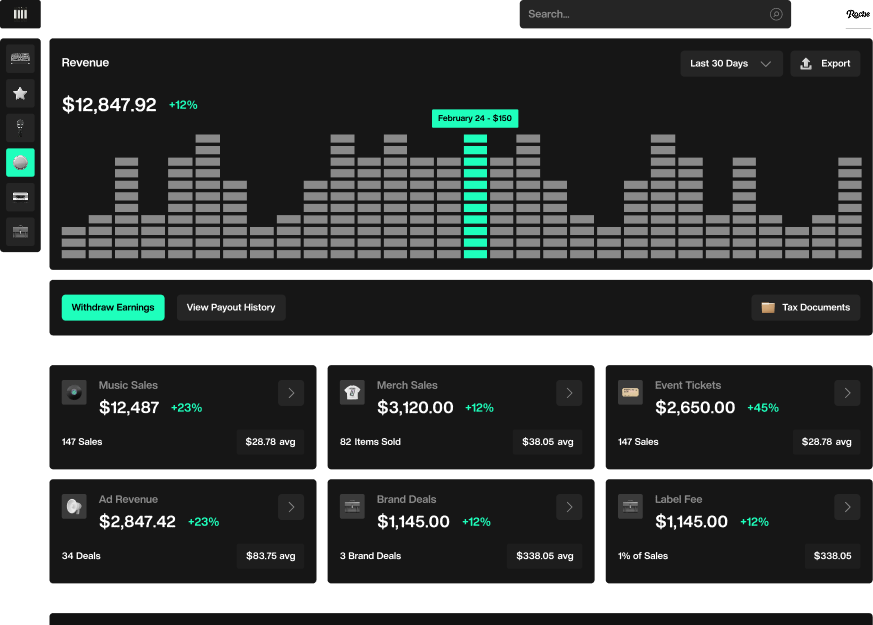Click the 3 Brand Deals label
The height and width of the screenshot is (625, 873).
pyautogui.click(x=371, y=556)
